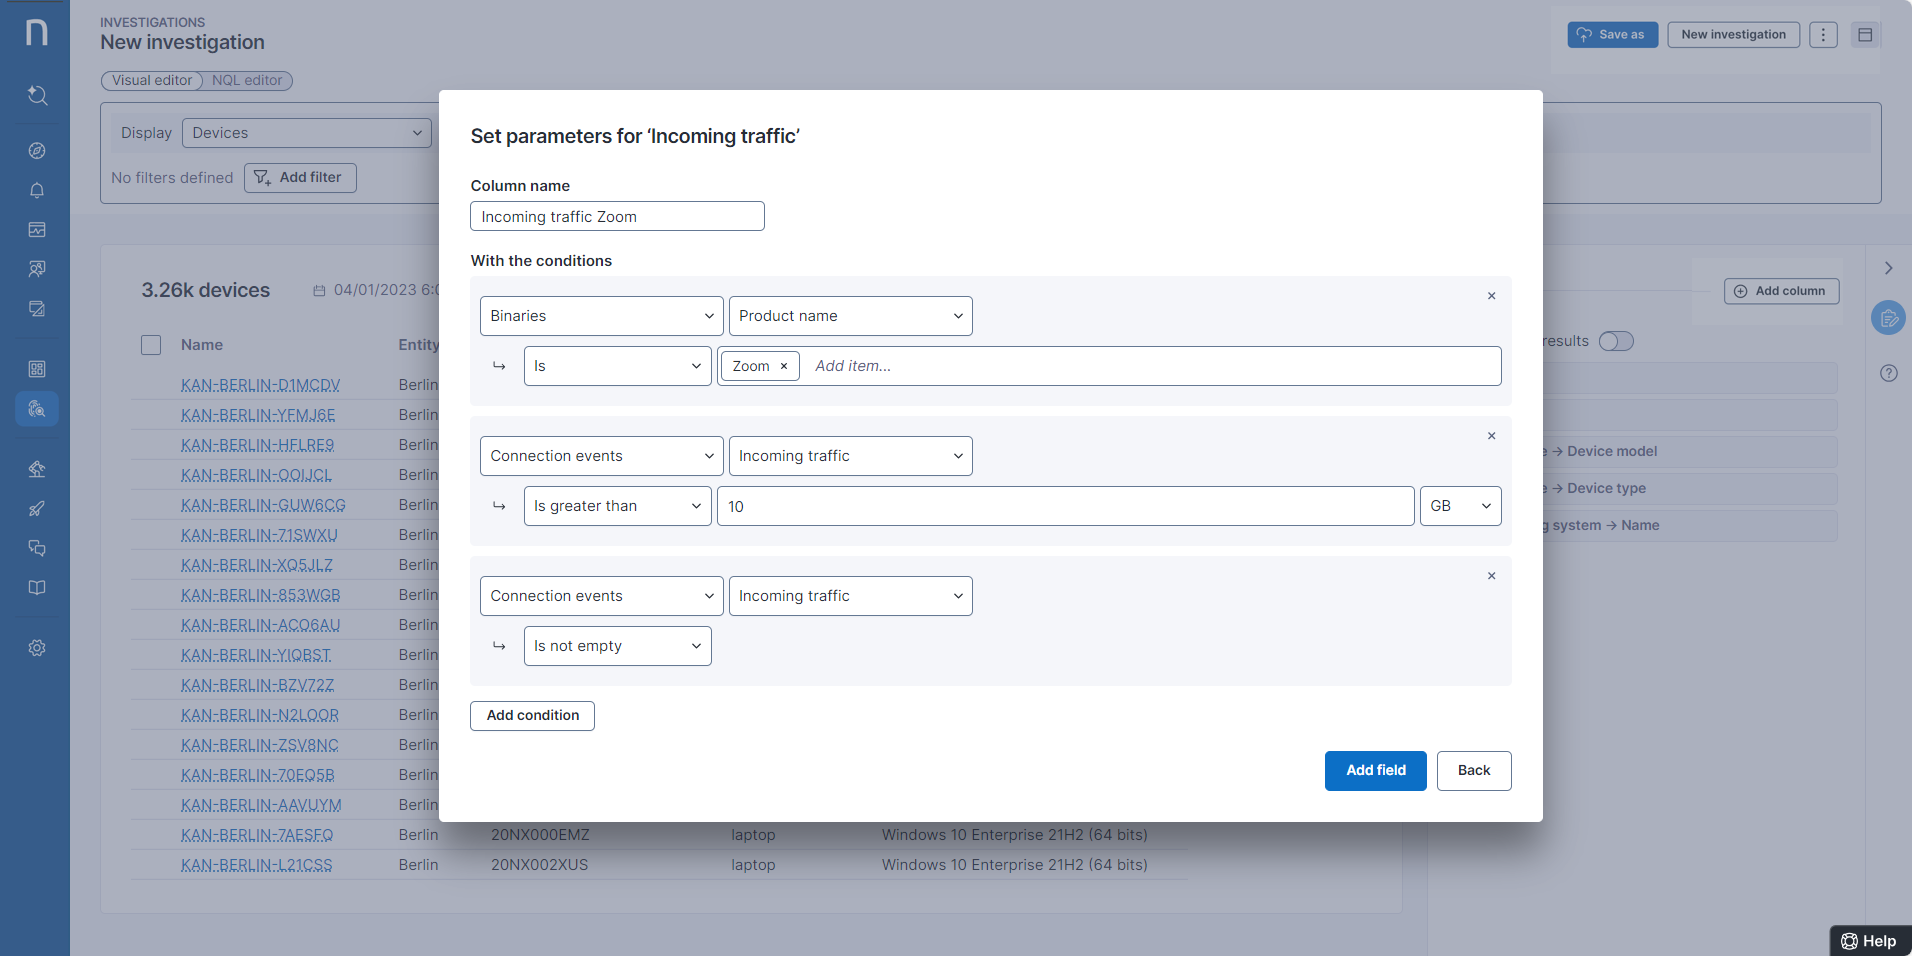This screenshot has width=1912, height=956.
Task: Click the Column name text field
Action: tap(617, 216)
